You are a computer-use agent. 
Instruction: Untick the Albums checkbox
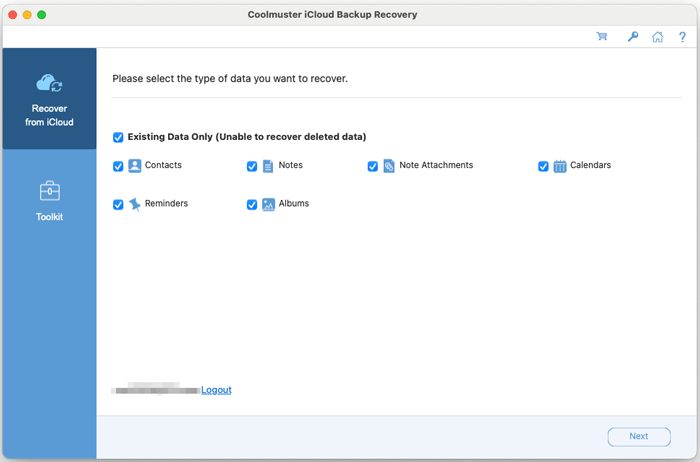pyautogui.click(x=252, y=204)
